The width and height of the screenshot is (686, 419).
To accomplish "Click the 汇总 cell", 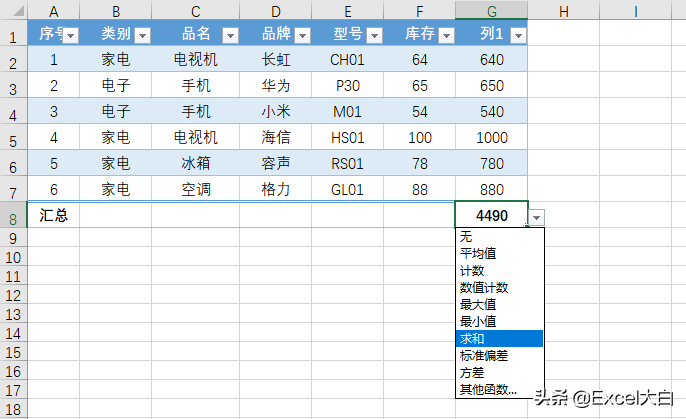I will point(53,215).
